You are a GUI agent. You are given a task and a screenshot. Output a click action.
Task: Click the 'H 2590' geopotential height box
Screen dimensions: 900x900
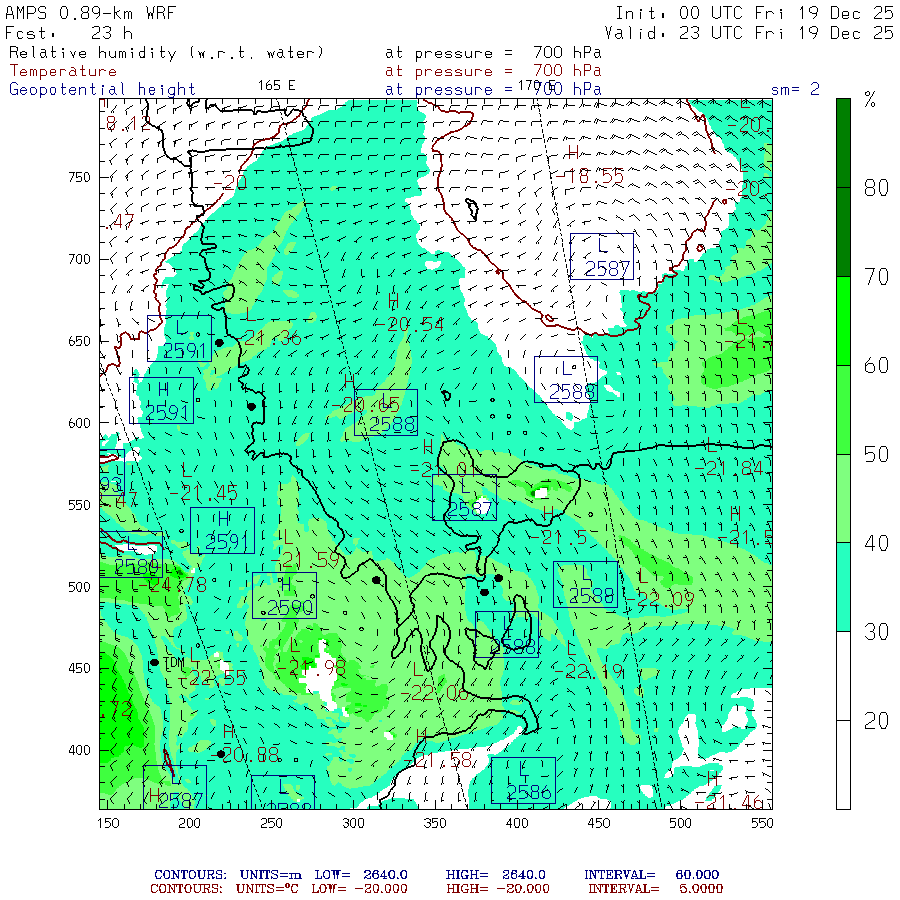point(284,596)
